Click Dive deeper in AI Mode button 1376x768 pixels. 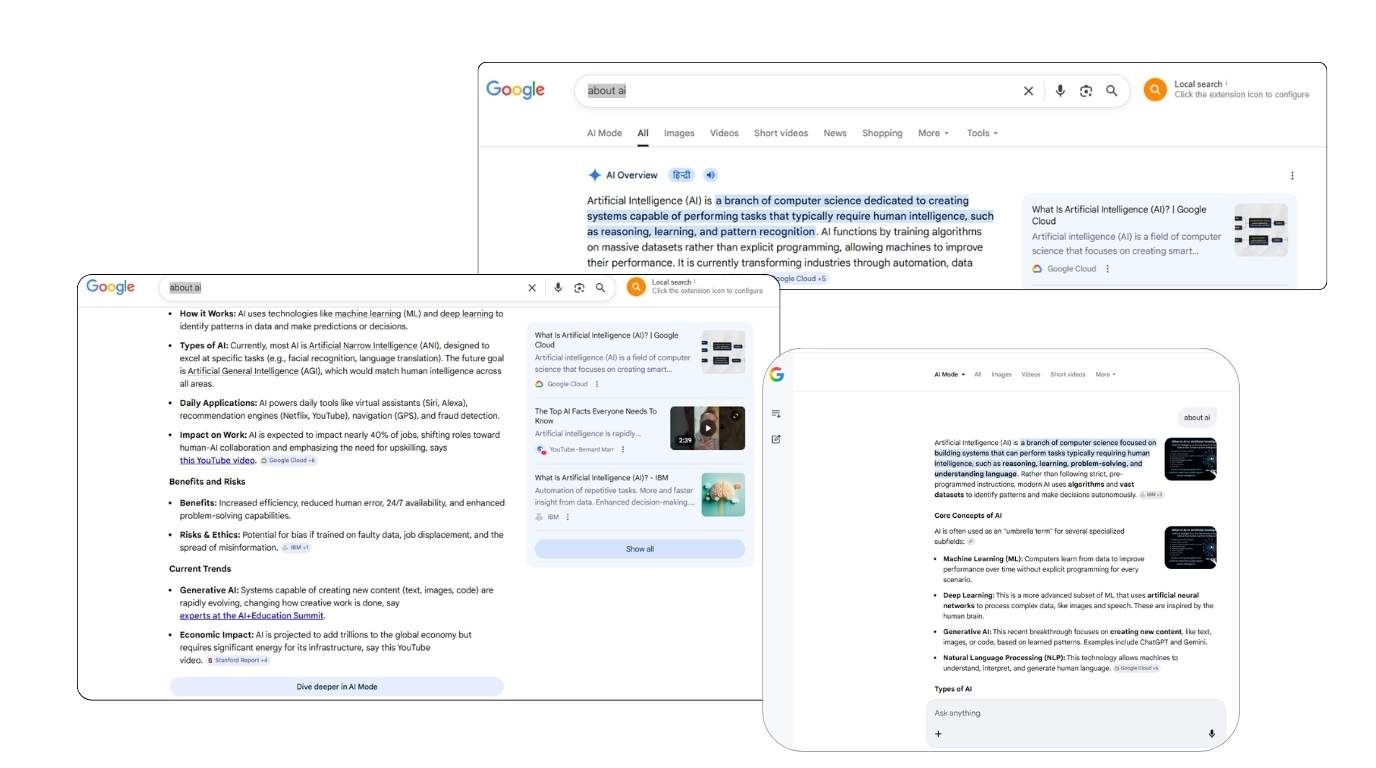point(337,687)
